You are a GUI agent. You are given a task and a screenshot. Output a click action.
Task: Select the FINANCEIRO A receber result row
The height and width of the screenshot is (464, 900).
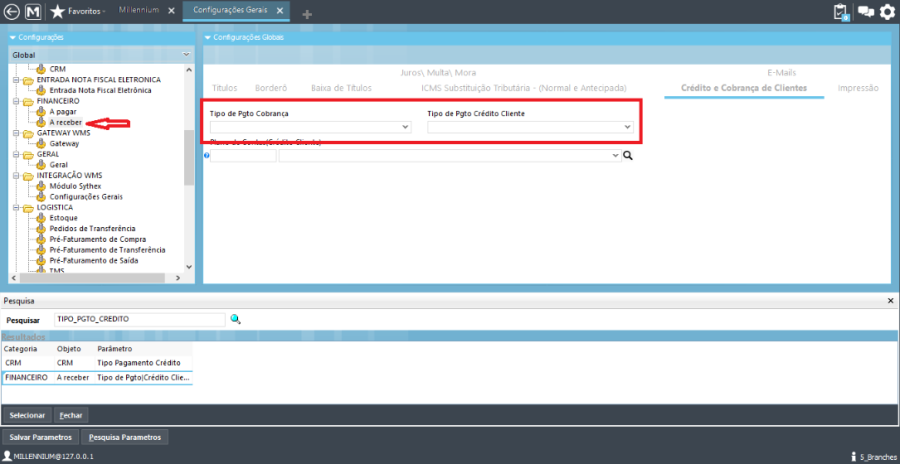[x=97, y=377]
